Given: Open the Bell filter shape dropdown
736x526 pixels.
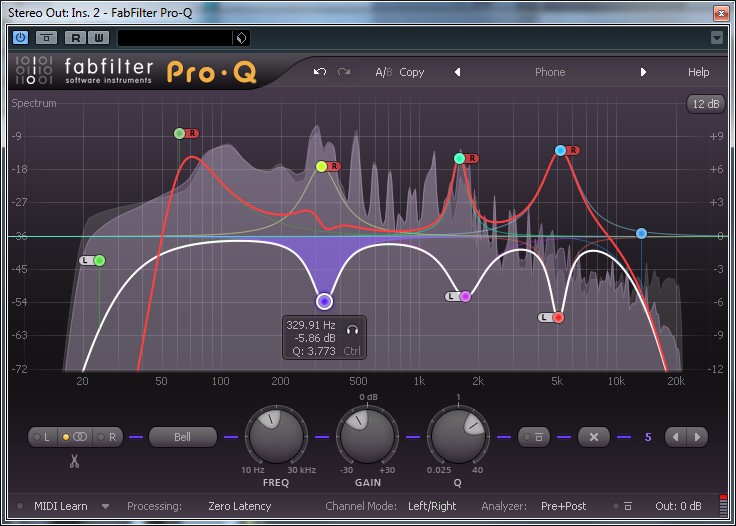Looking at the screenshot, I should point(183,437).
